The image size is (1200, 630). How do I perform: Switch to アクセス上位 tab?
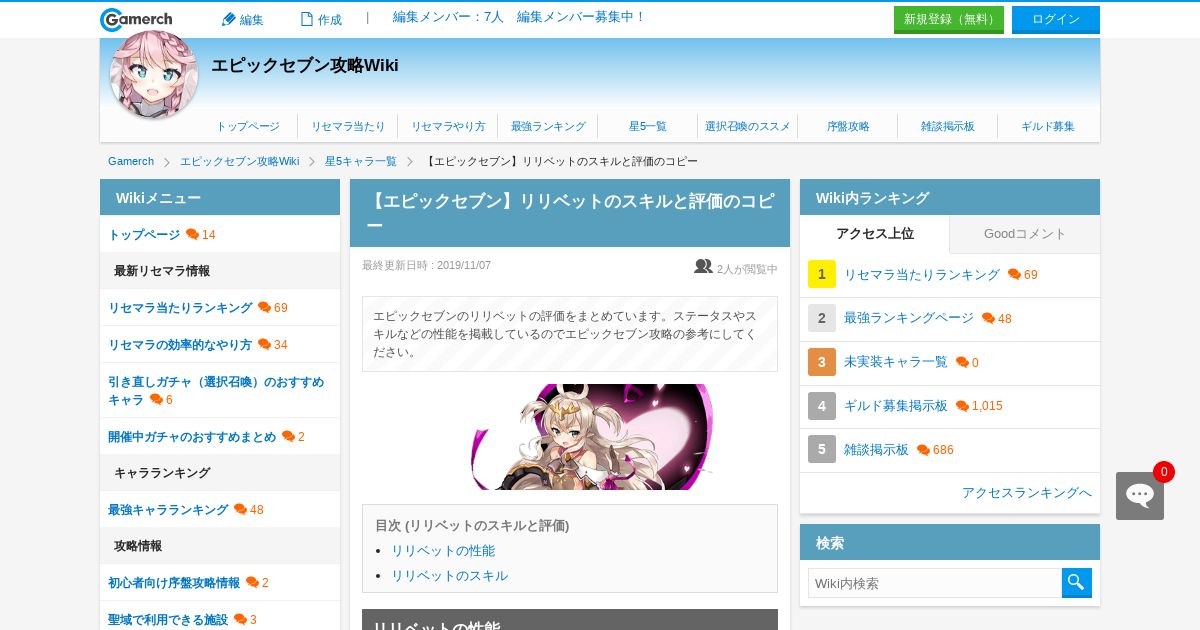click(x=875, y=234)
